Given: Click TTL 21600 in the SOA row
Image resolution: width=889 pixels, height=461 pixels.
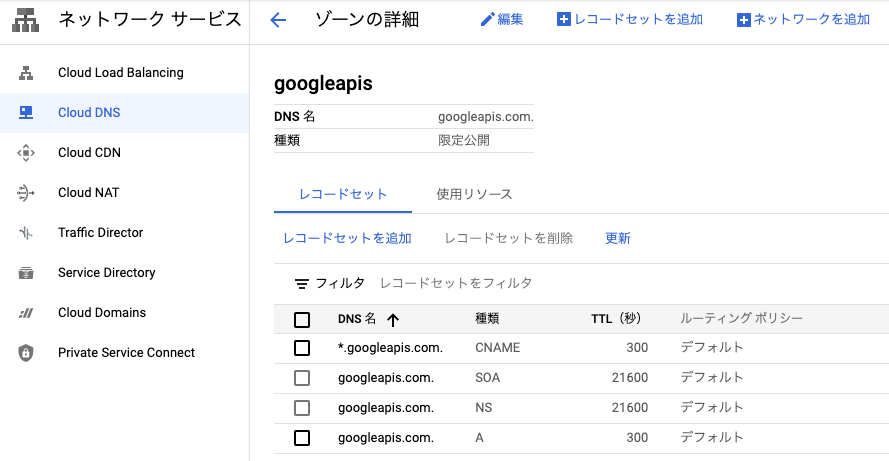Looking at the screenshot, I should pyautogui.click(x=630, y=378).
